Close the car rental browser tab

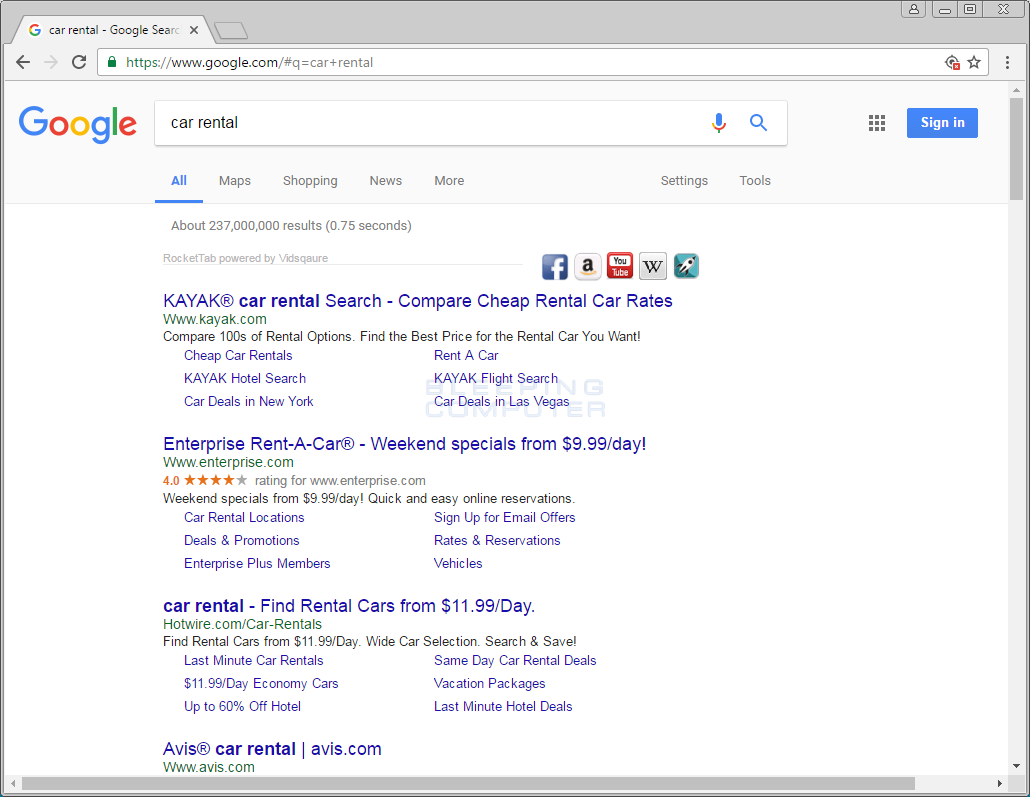pos(194,30)
